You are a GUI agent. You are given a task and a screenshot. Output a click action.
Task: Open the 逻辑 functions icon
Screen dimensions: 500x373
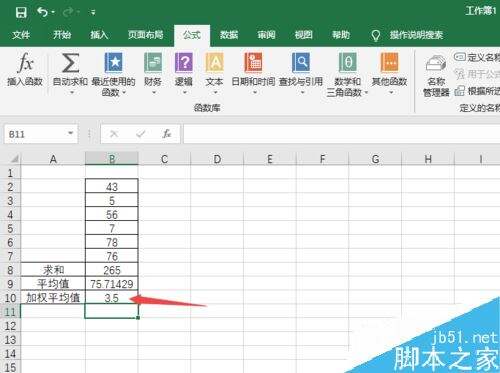click(x=184, y=63)
